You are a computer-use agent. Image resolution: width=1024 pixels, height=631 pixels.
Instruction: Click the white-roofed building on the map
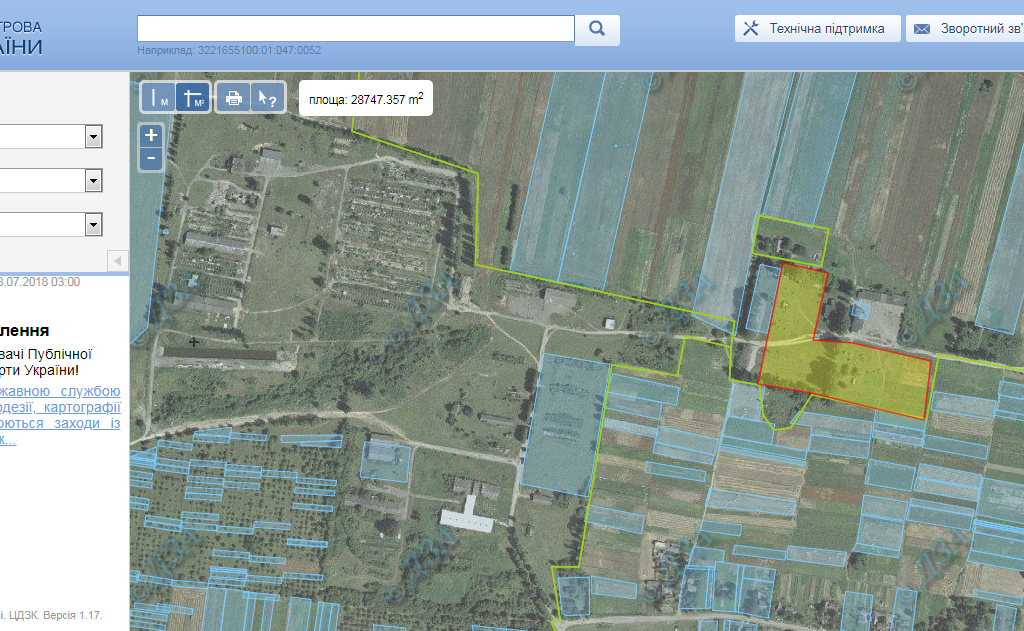click(x=466, y=519)
